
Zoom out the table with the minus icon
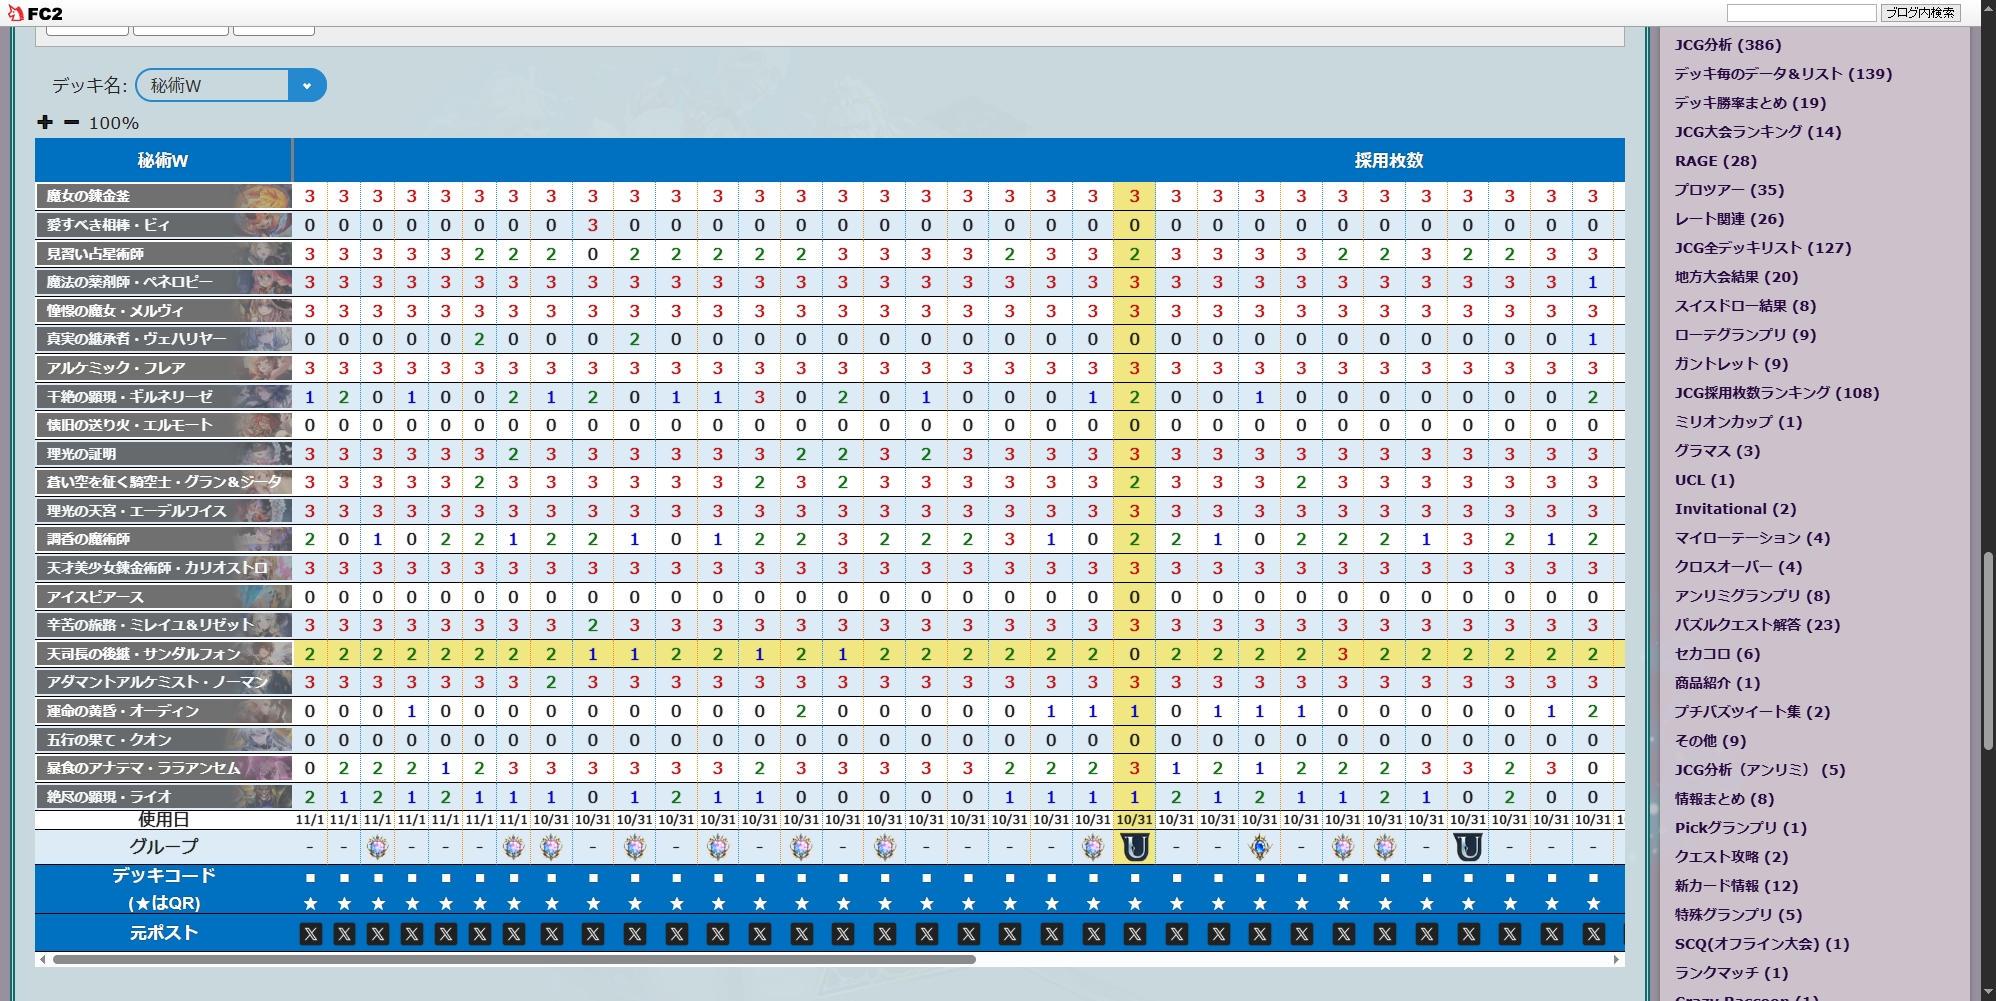pyautogui.click(x=71, y=122)
